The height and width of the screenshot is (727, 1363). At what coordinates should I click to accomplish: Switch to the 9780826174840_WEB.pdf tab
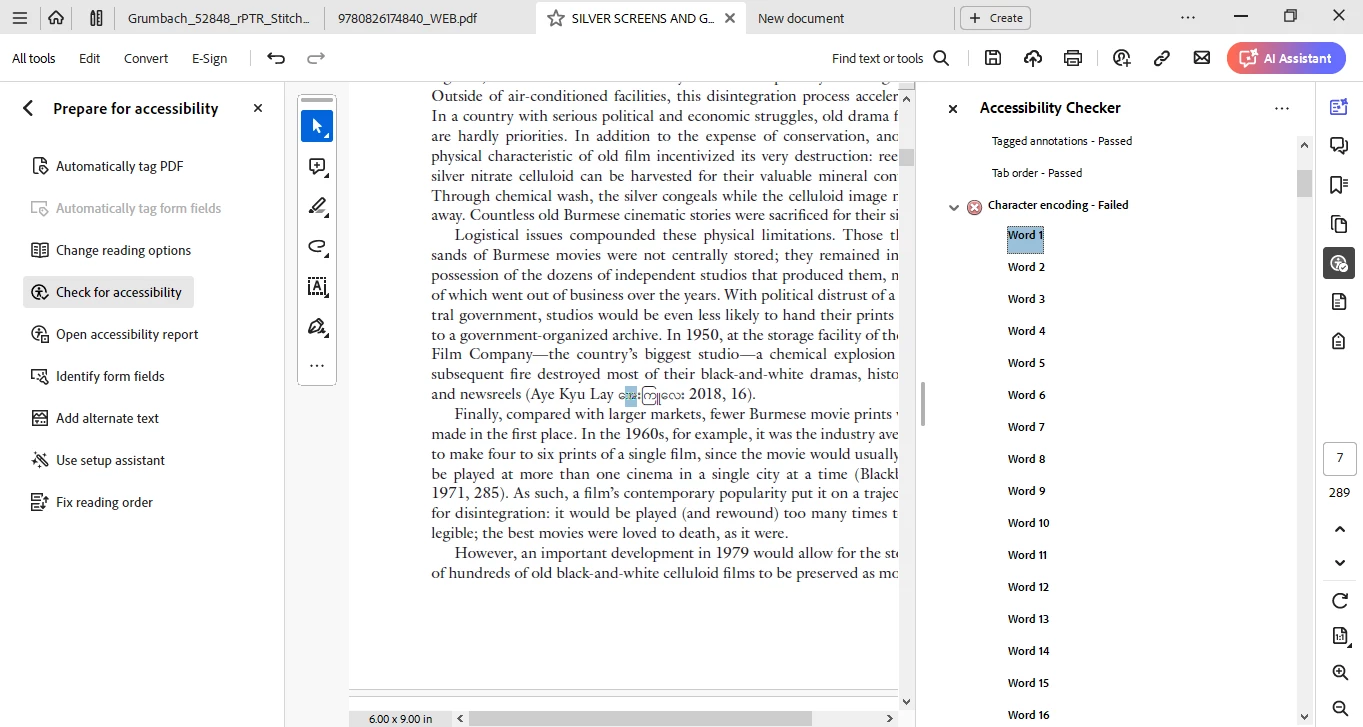pos(407,18)
